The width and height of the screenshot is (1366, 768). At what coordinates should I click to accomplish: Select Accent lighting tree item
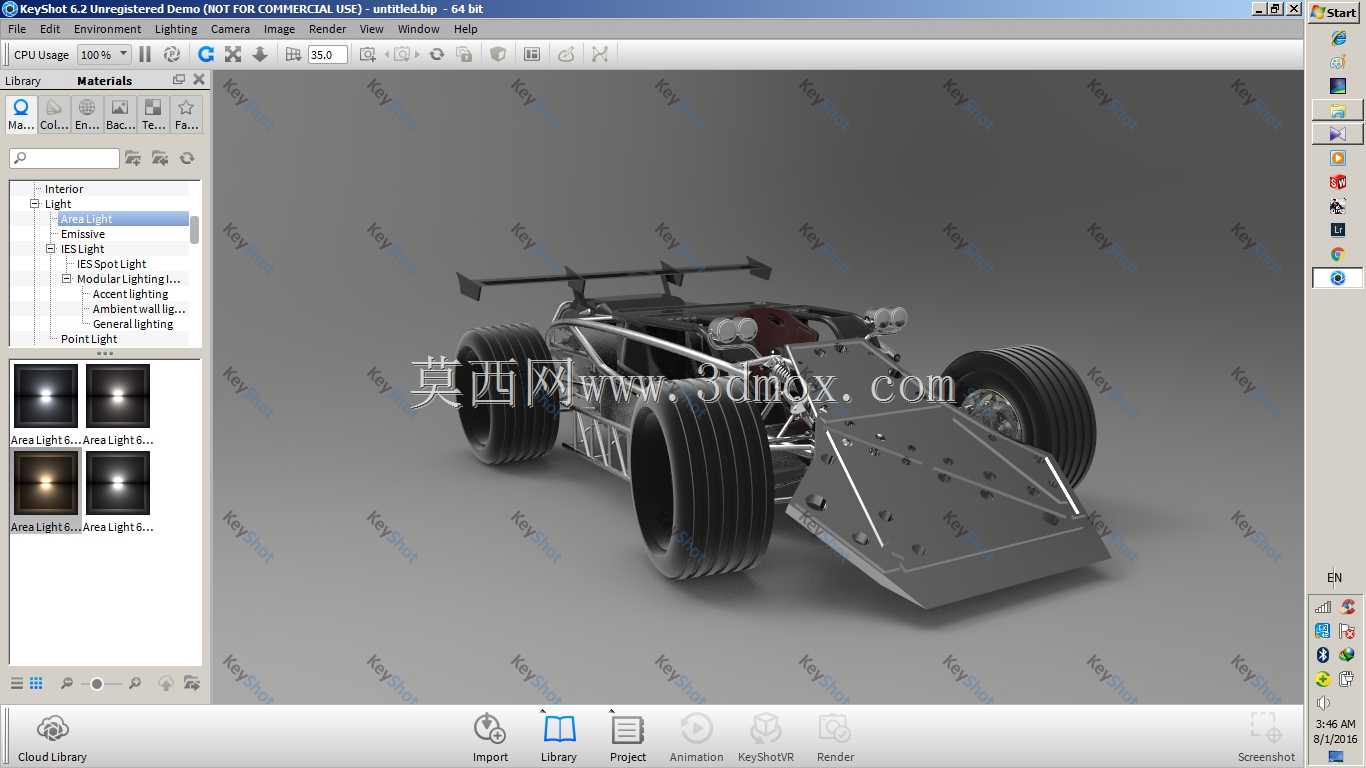click(x=130, y=294)
